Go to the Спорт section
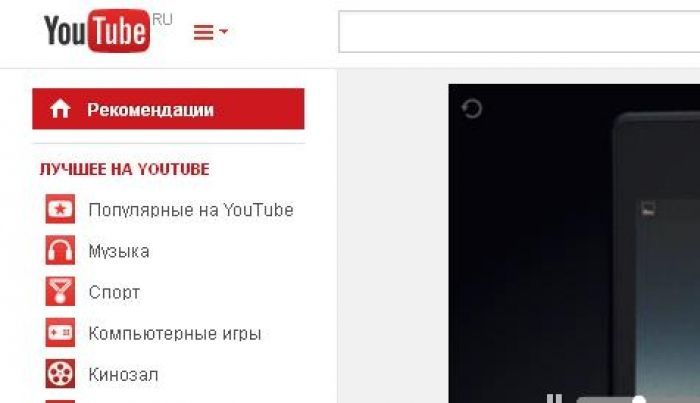Image resolution: width=700 pixels, height=403 pixels. click(114, 293)
